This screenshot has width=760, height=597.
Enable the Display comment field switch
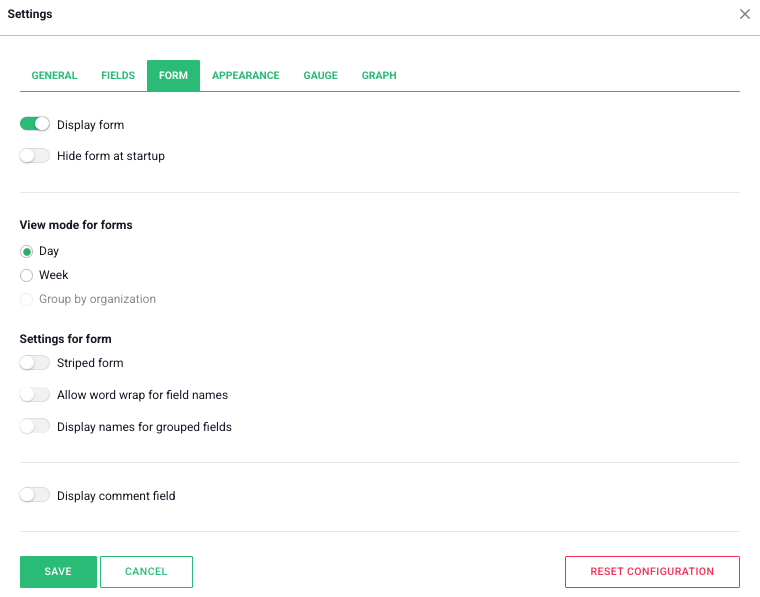[35, 495]
